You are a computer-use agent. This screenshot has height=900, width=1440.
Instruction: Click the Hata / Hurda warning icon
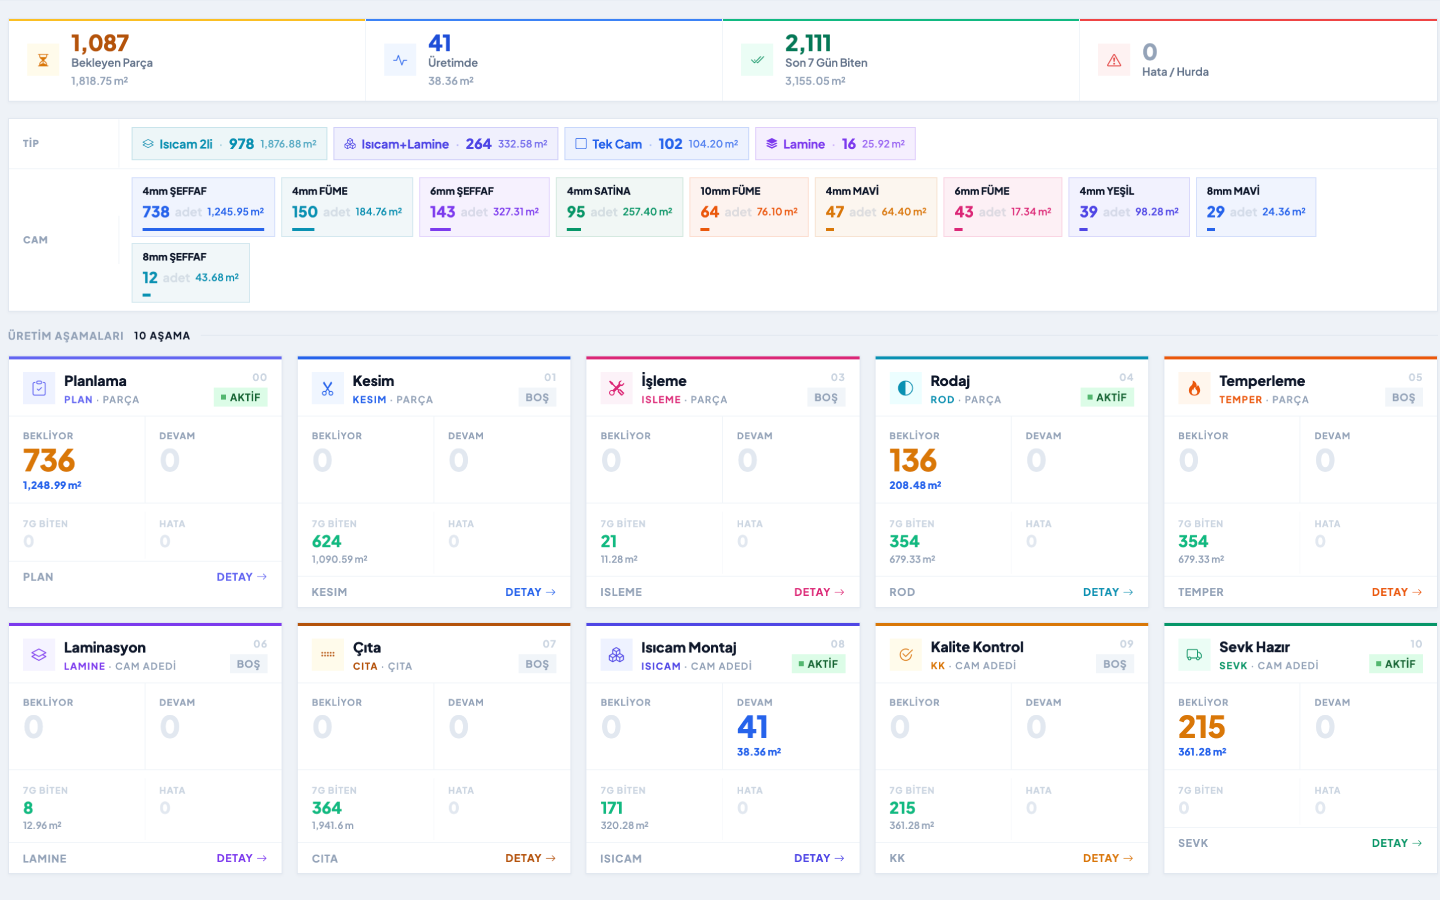pos(1114,60)
